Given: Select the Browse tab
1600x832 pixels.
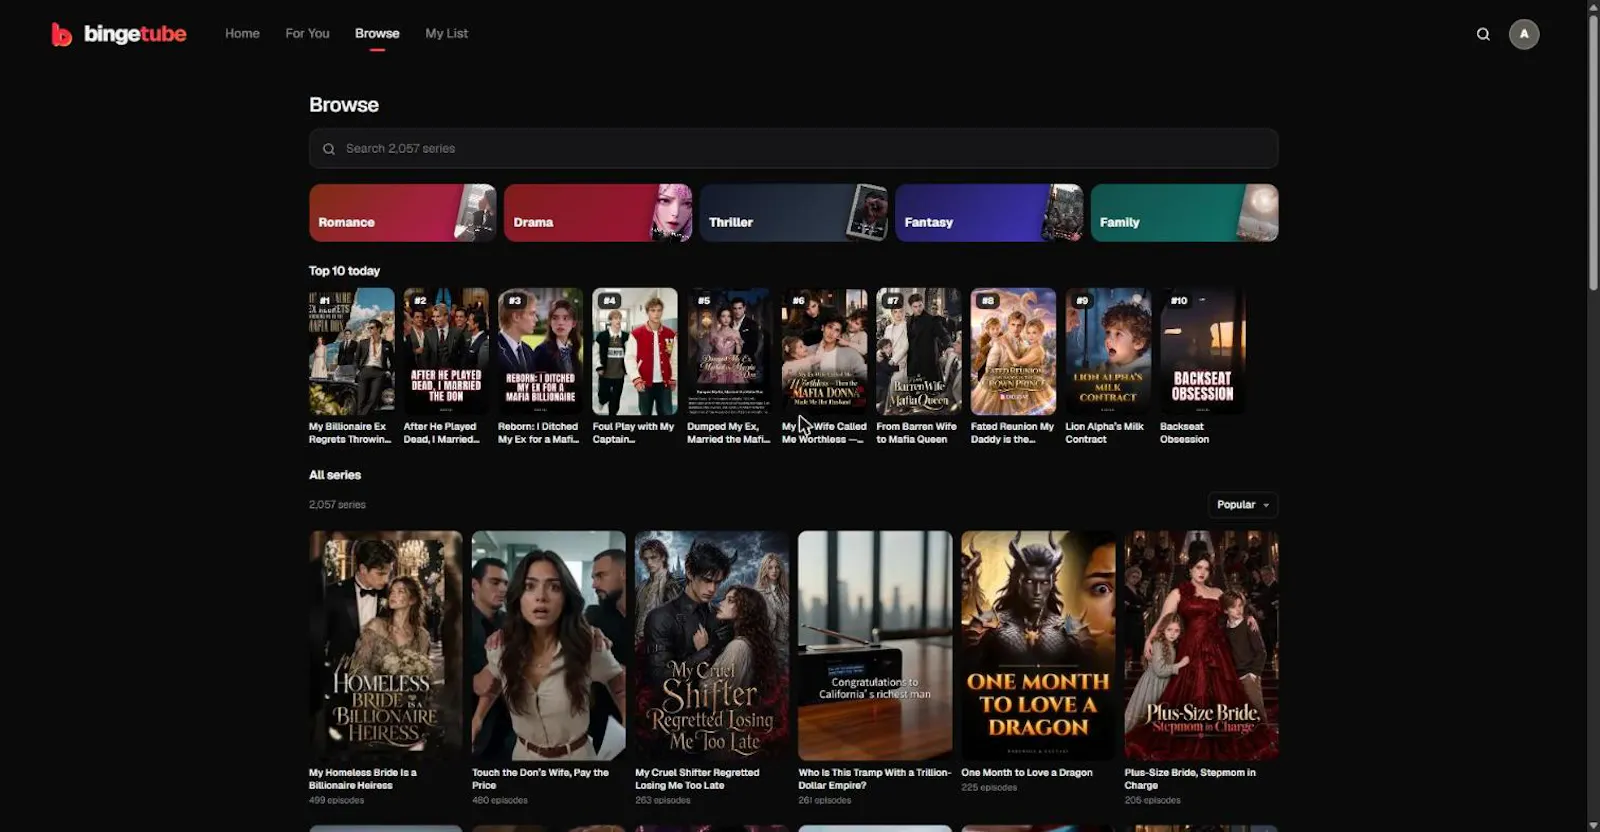Looking at the screenshot, I should click(x=377, y=33).
